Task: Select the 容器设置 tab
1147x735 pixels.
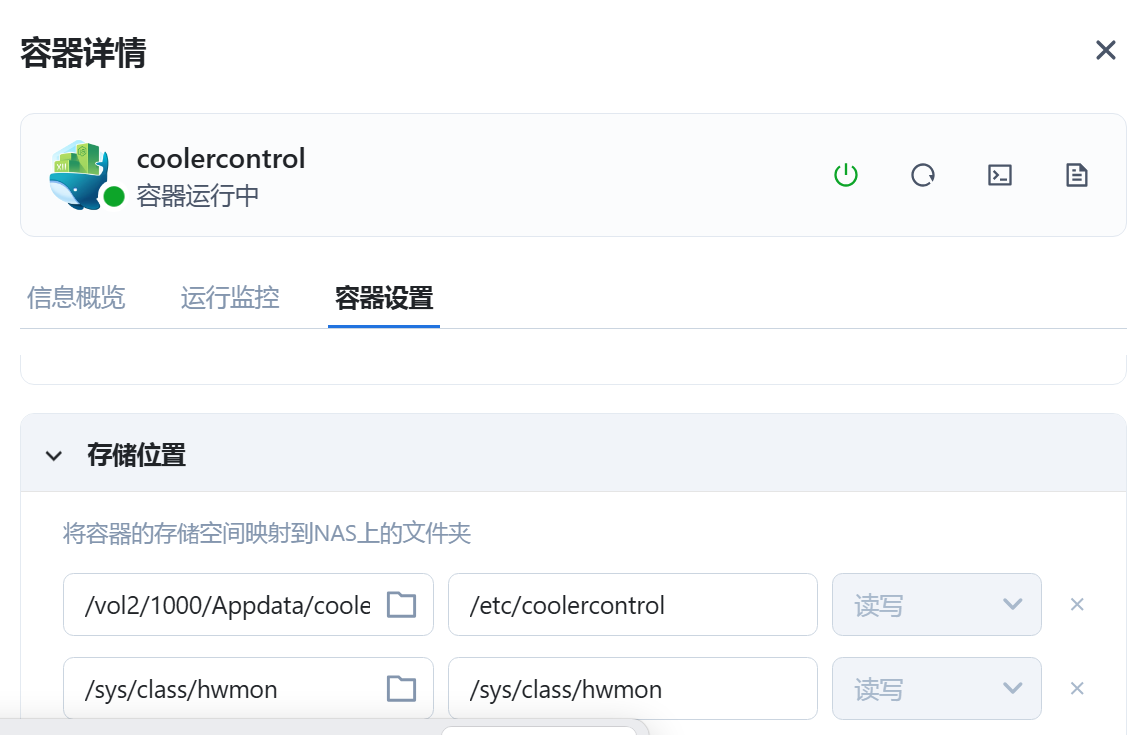Action: coord(384,298)
